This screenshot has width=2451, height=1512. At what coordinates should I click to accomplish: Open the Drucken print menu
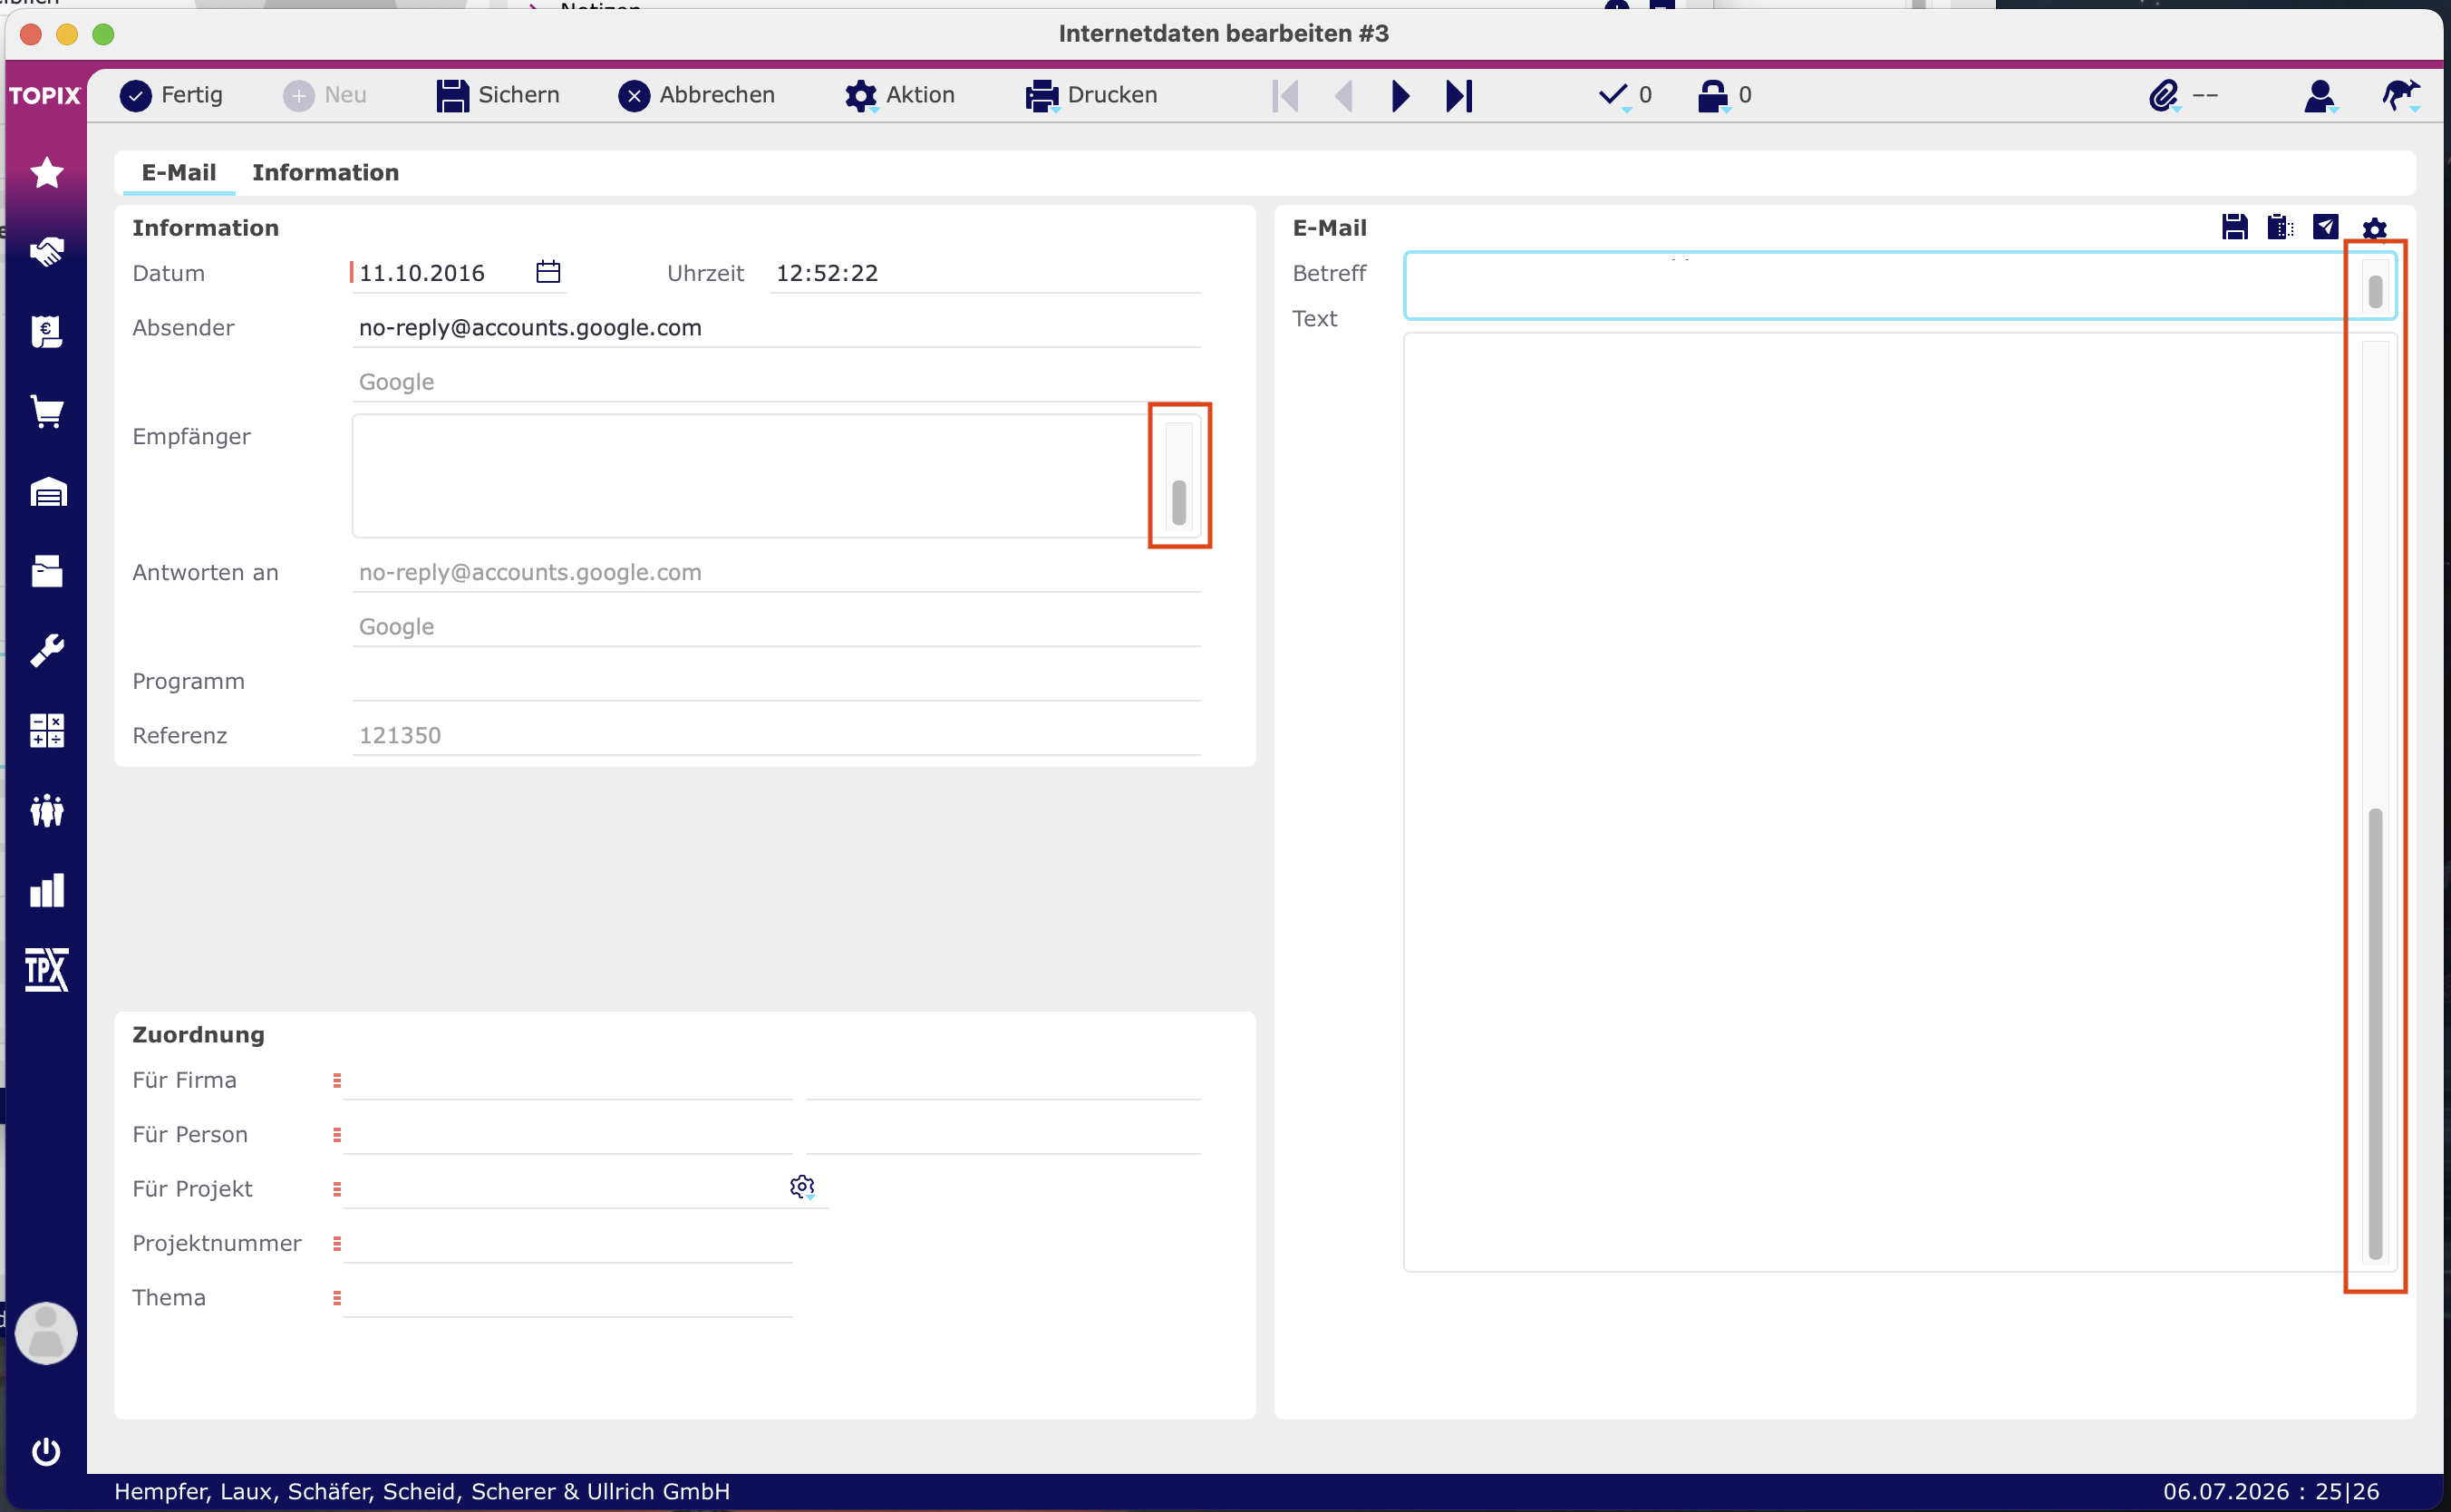click(x=1092, y=95)
